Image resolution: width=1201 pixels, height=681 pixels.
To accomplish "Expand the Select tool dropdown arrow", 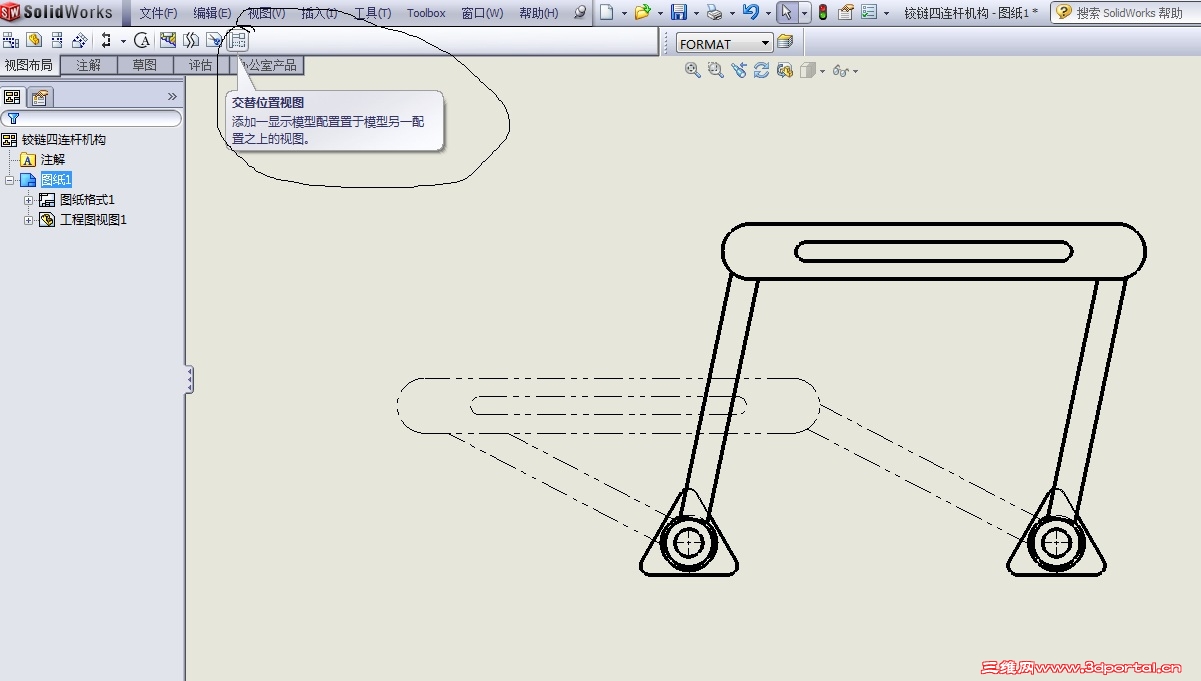I will coord(805,14).
